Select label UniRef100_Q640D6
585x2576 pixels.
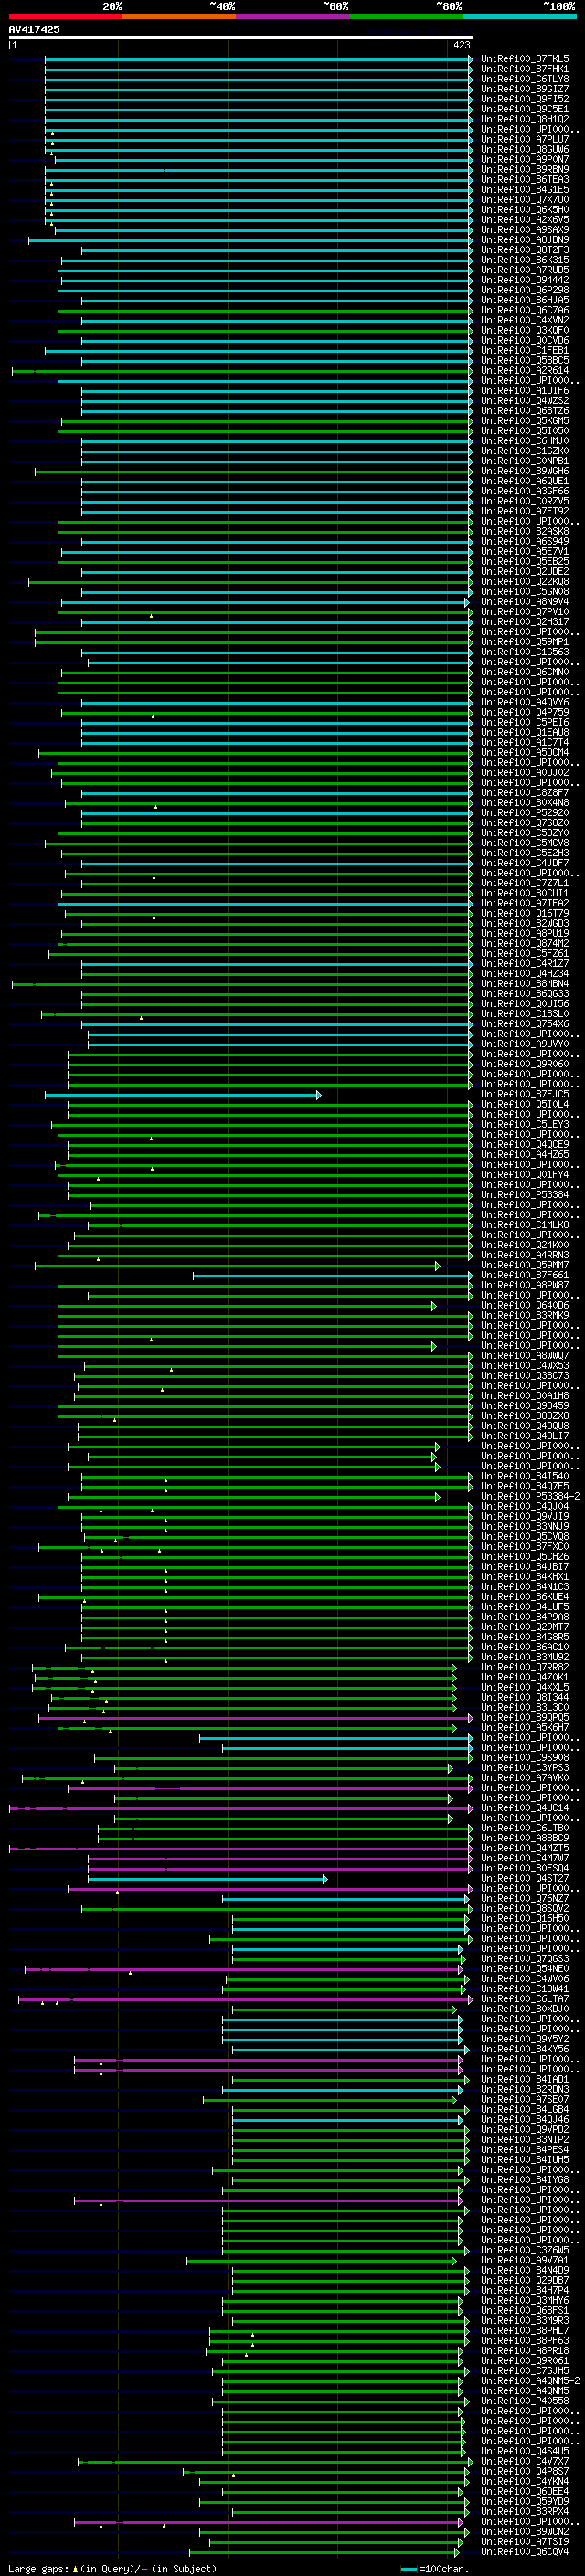tap(524, 1305)
